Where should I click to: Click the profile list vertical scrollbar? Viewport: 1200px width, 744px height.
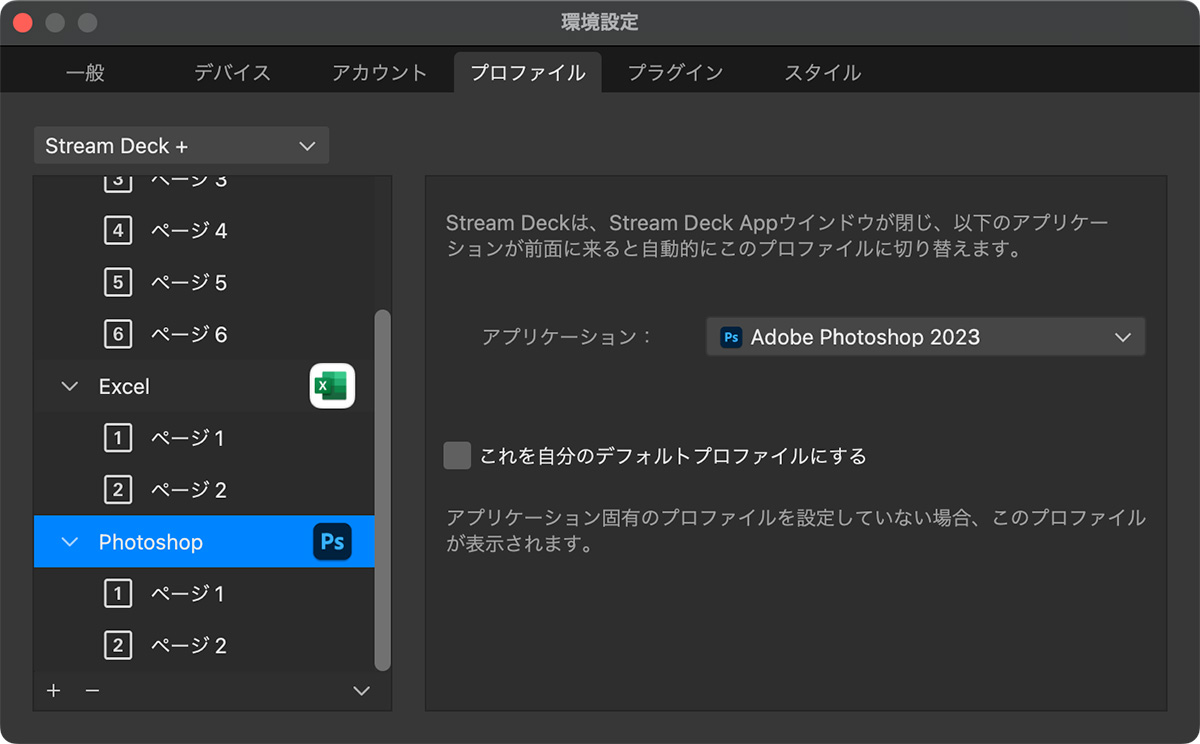[x=382, y=490]
